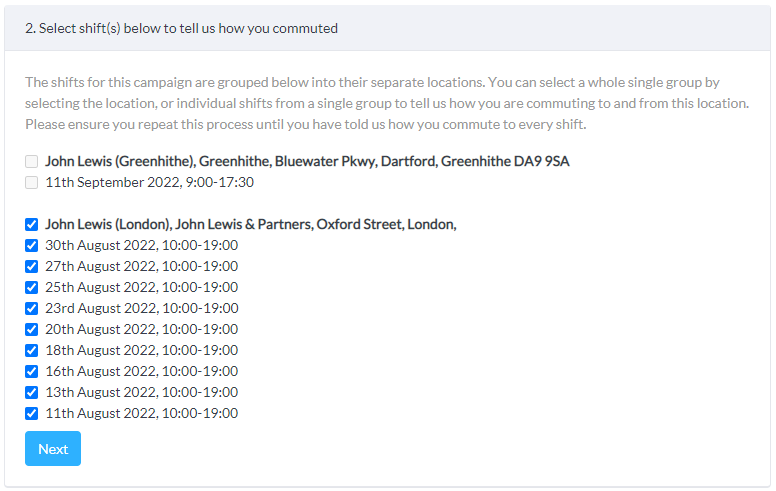The image size is (776, 491).
Task: Untick the 23rd August 2022 shift
Action: 32,308
